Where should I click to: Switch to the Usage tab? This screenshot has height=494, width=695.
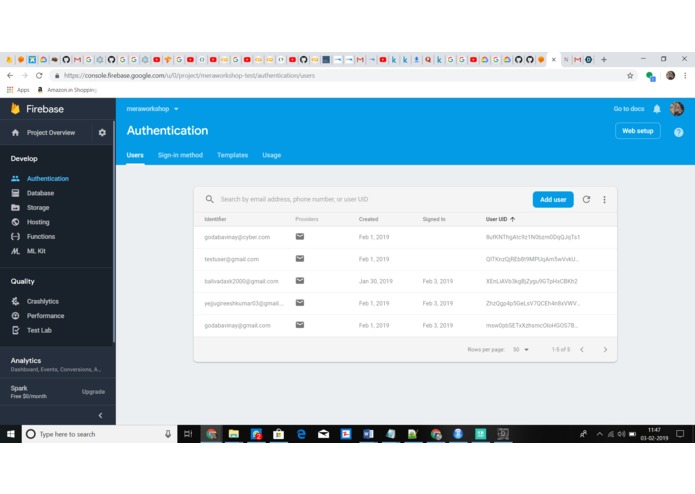(x=271, y=155)
